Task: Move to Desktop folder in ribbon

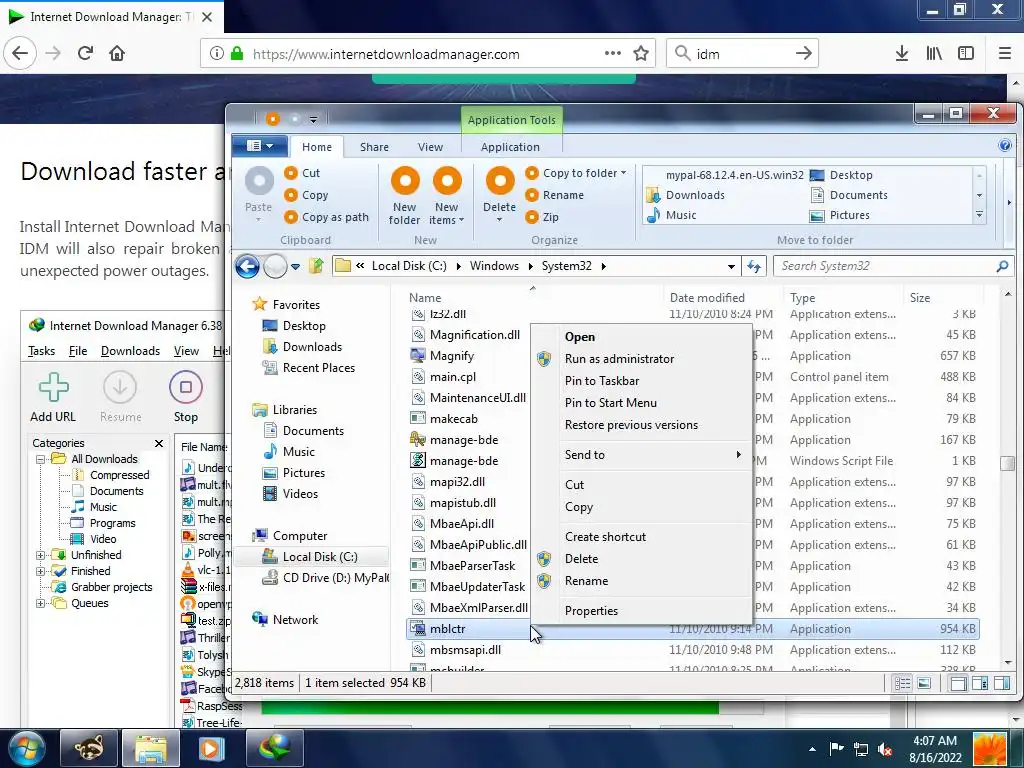Action: [841, 175]
